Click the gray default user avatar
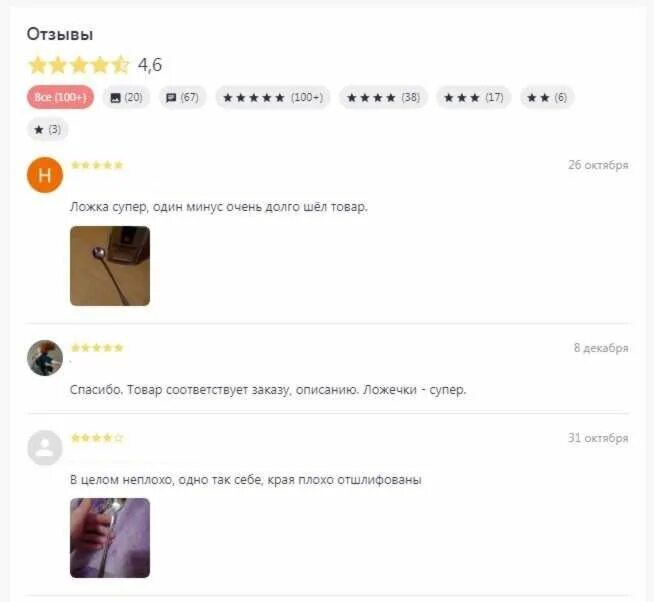This screenshot has height=602, width=654. tap(45, 448)
